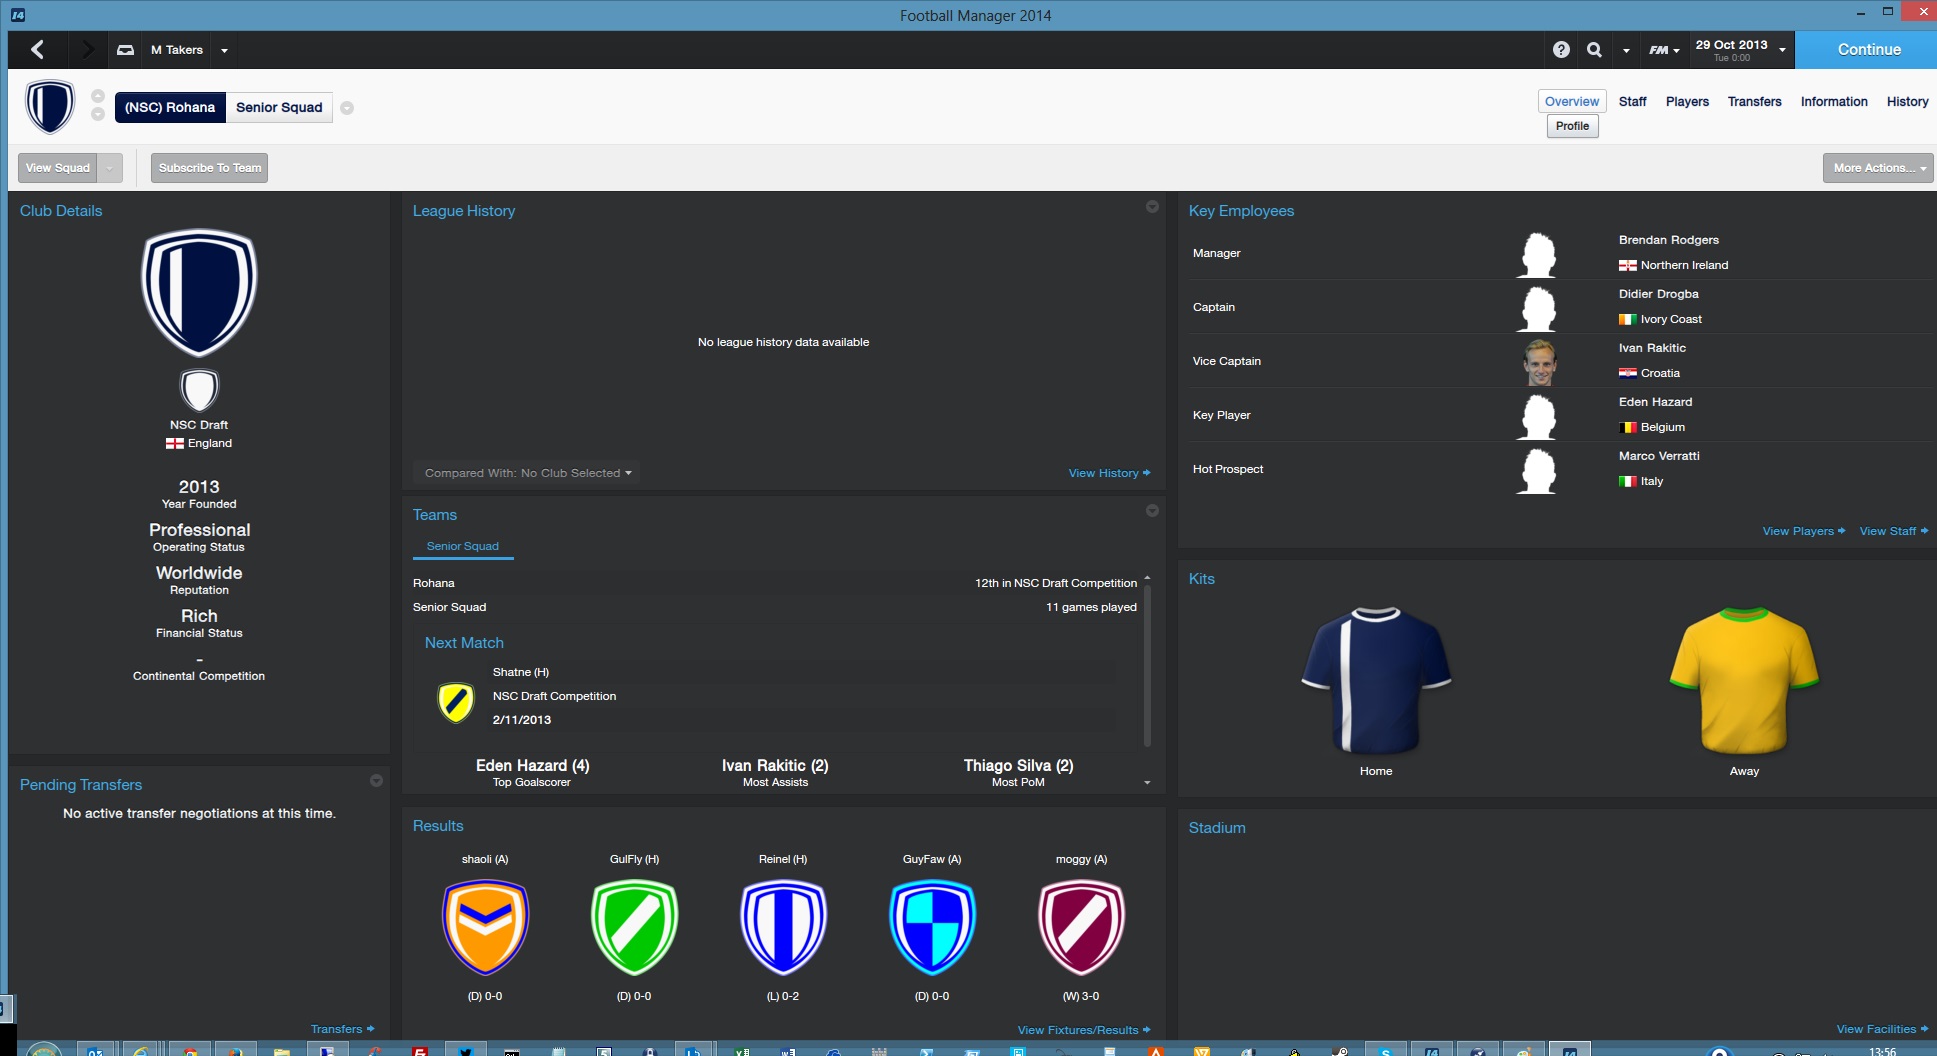Image resolution: width=1937 pixels, height=1056 pixels.
Task: Open the FM menu
Action: coord(1664,50)
